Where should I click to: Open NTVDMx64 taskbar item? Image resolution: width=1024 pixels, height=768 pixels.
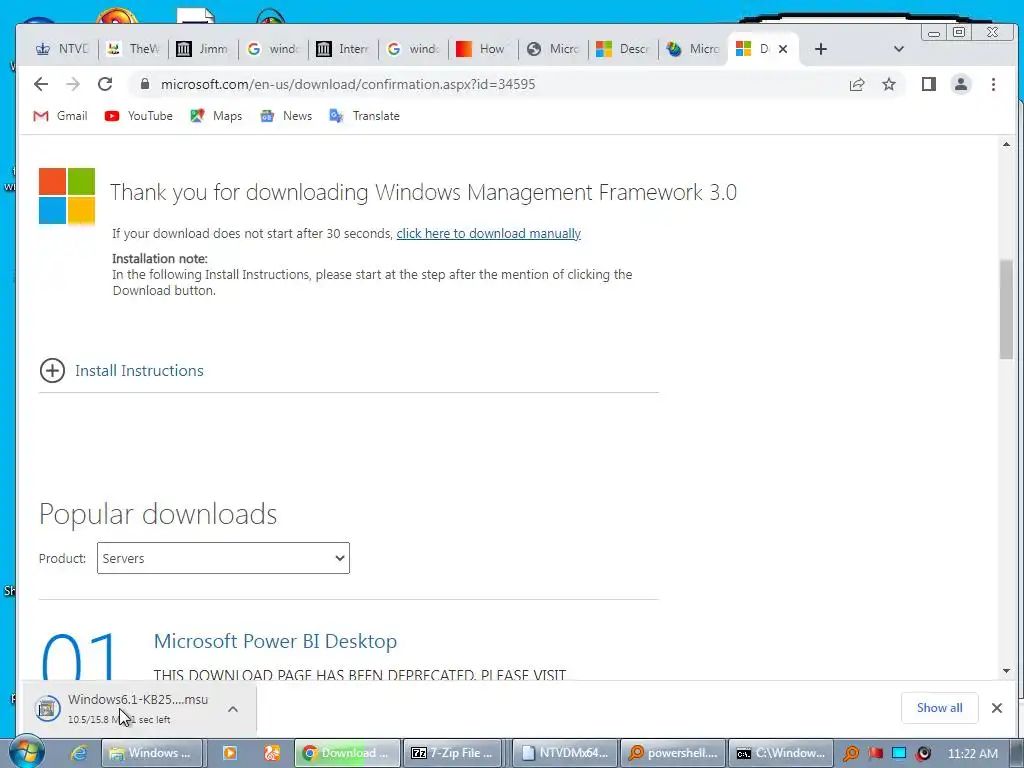click(566, 753)
